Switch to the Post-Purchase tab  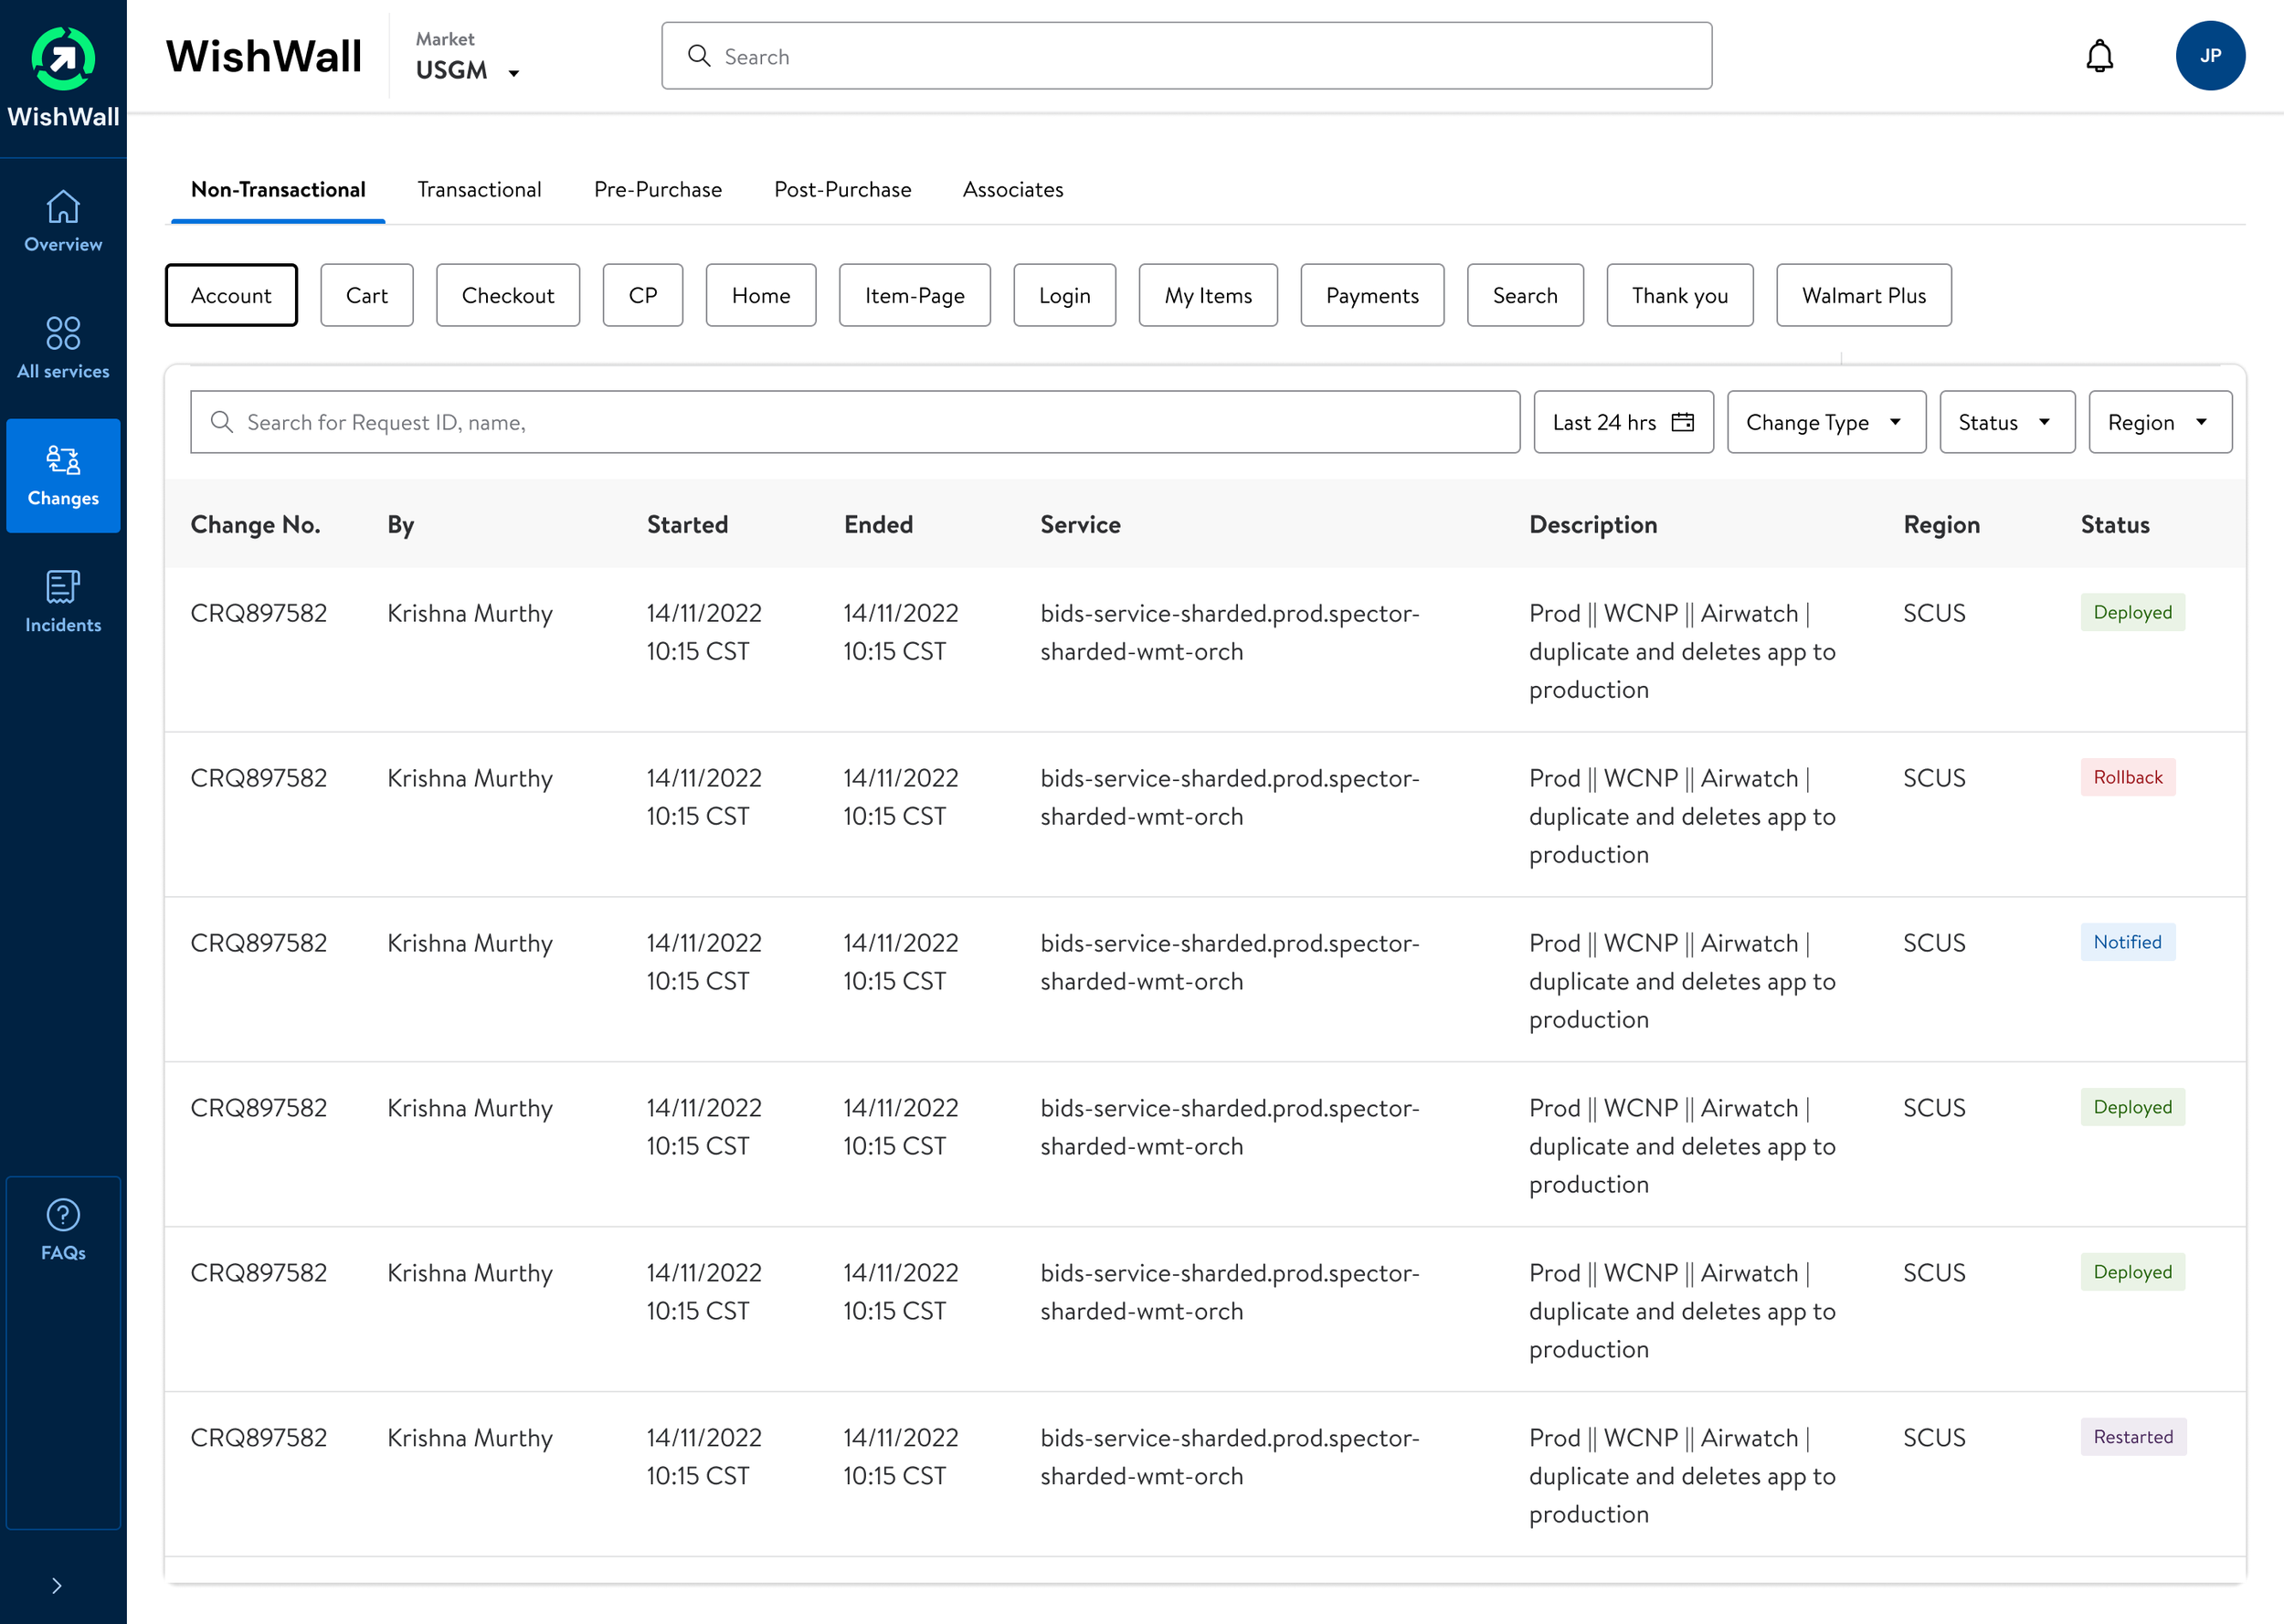click(842, 189)
